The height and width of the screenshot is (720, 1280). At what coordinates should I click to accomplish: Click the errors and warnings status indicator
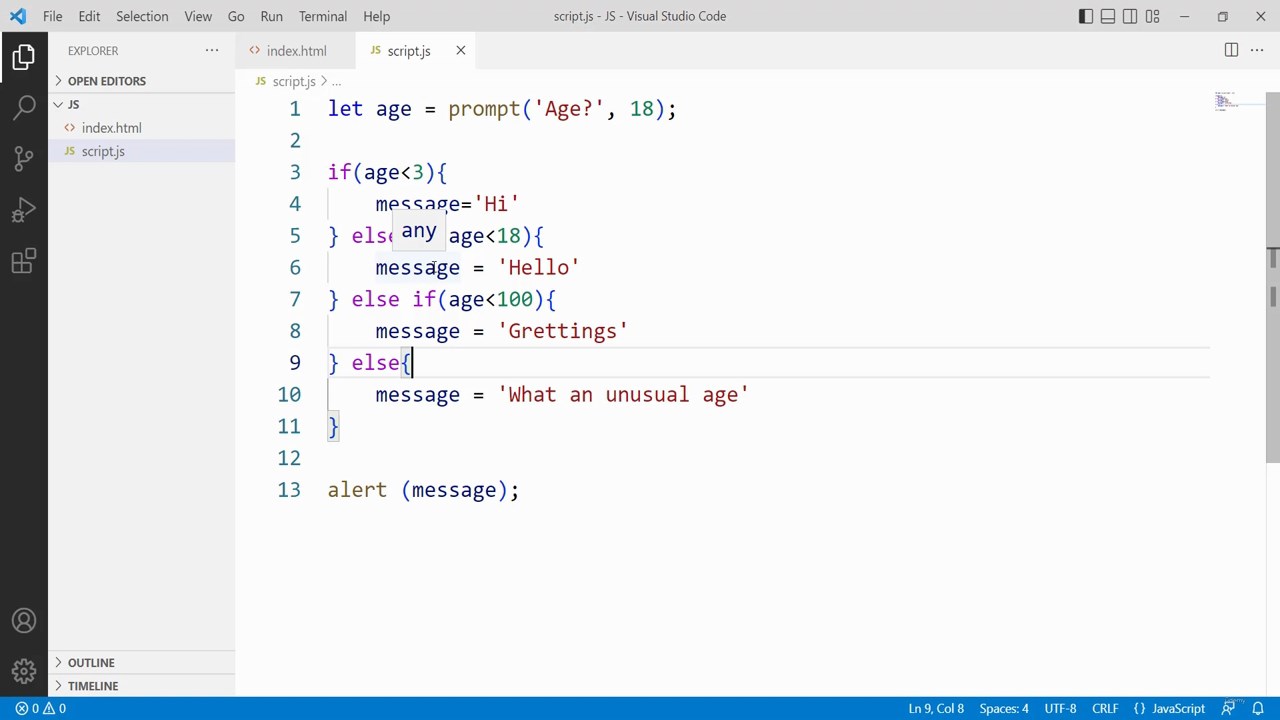tap(40, 708)
